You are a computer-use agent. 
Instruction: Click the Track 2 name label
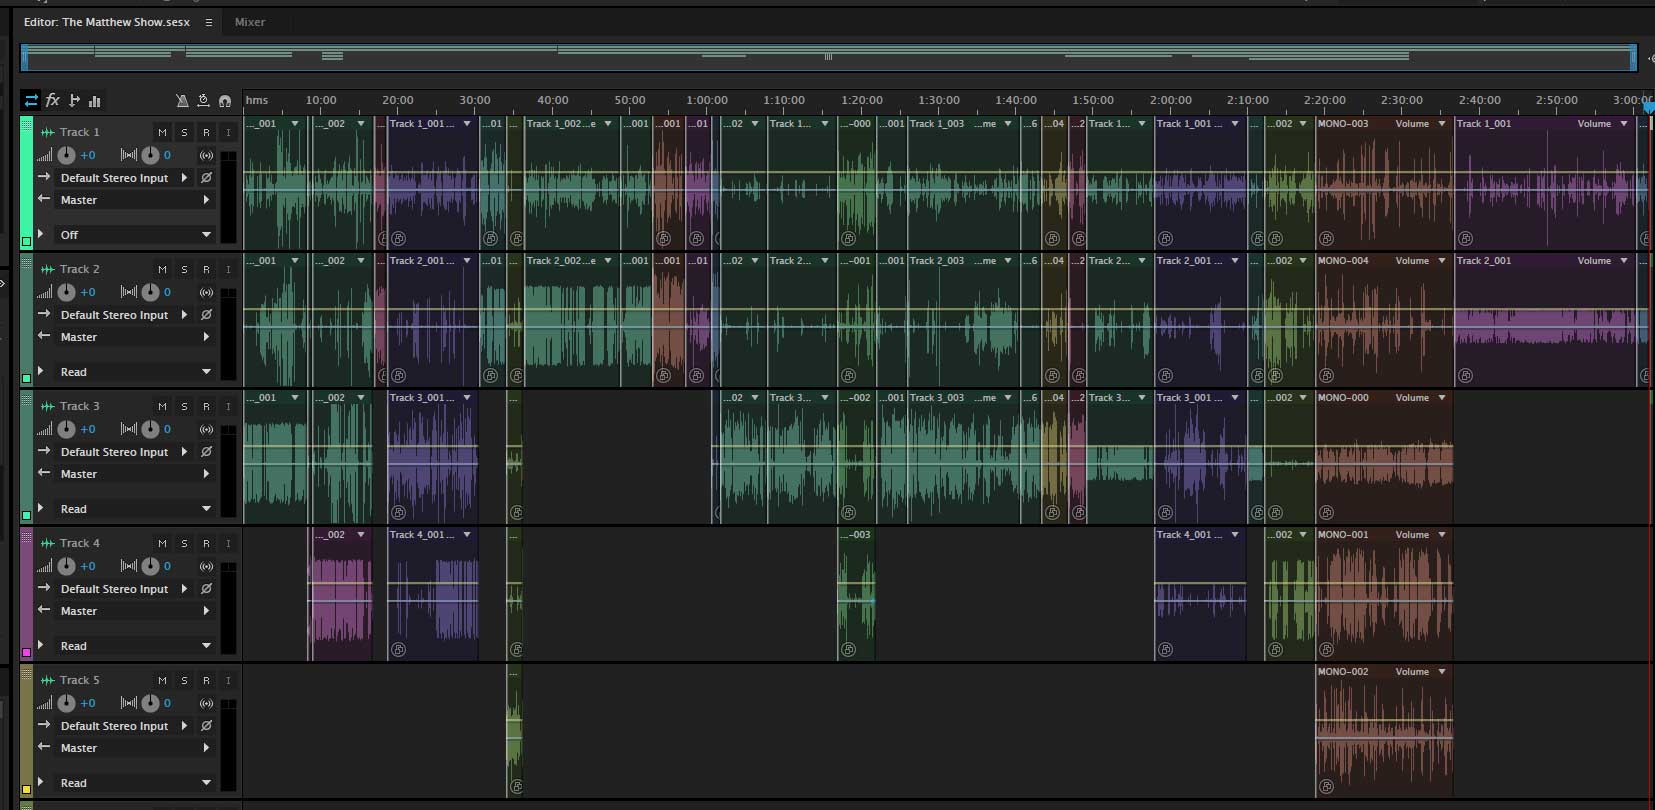coord(80,269)
